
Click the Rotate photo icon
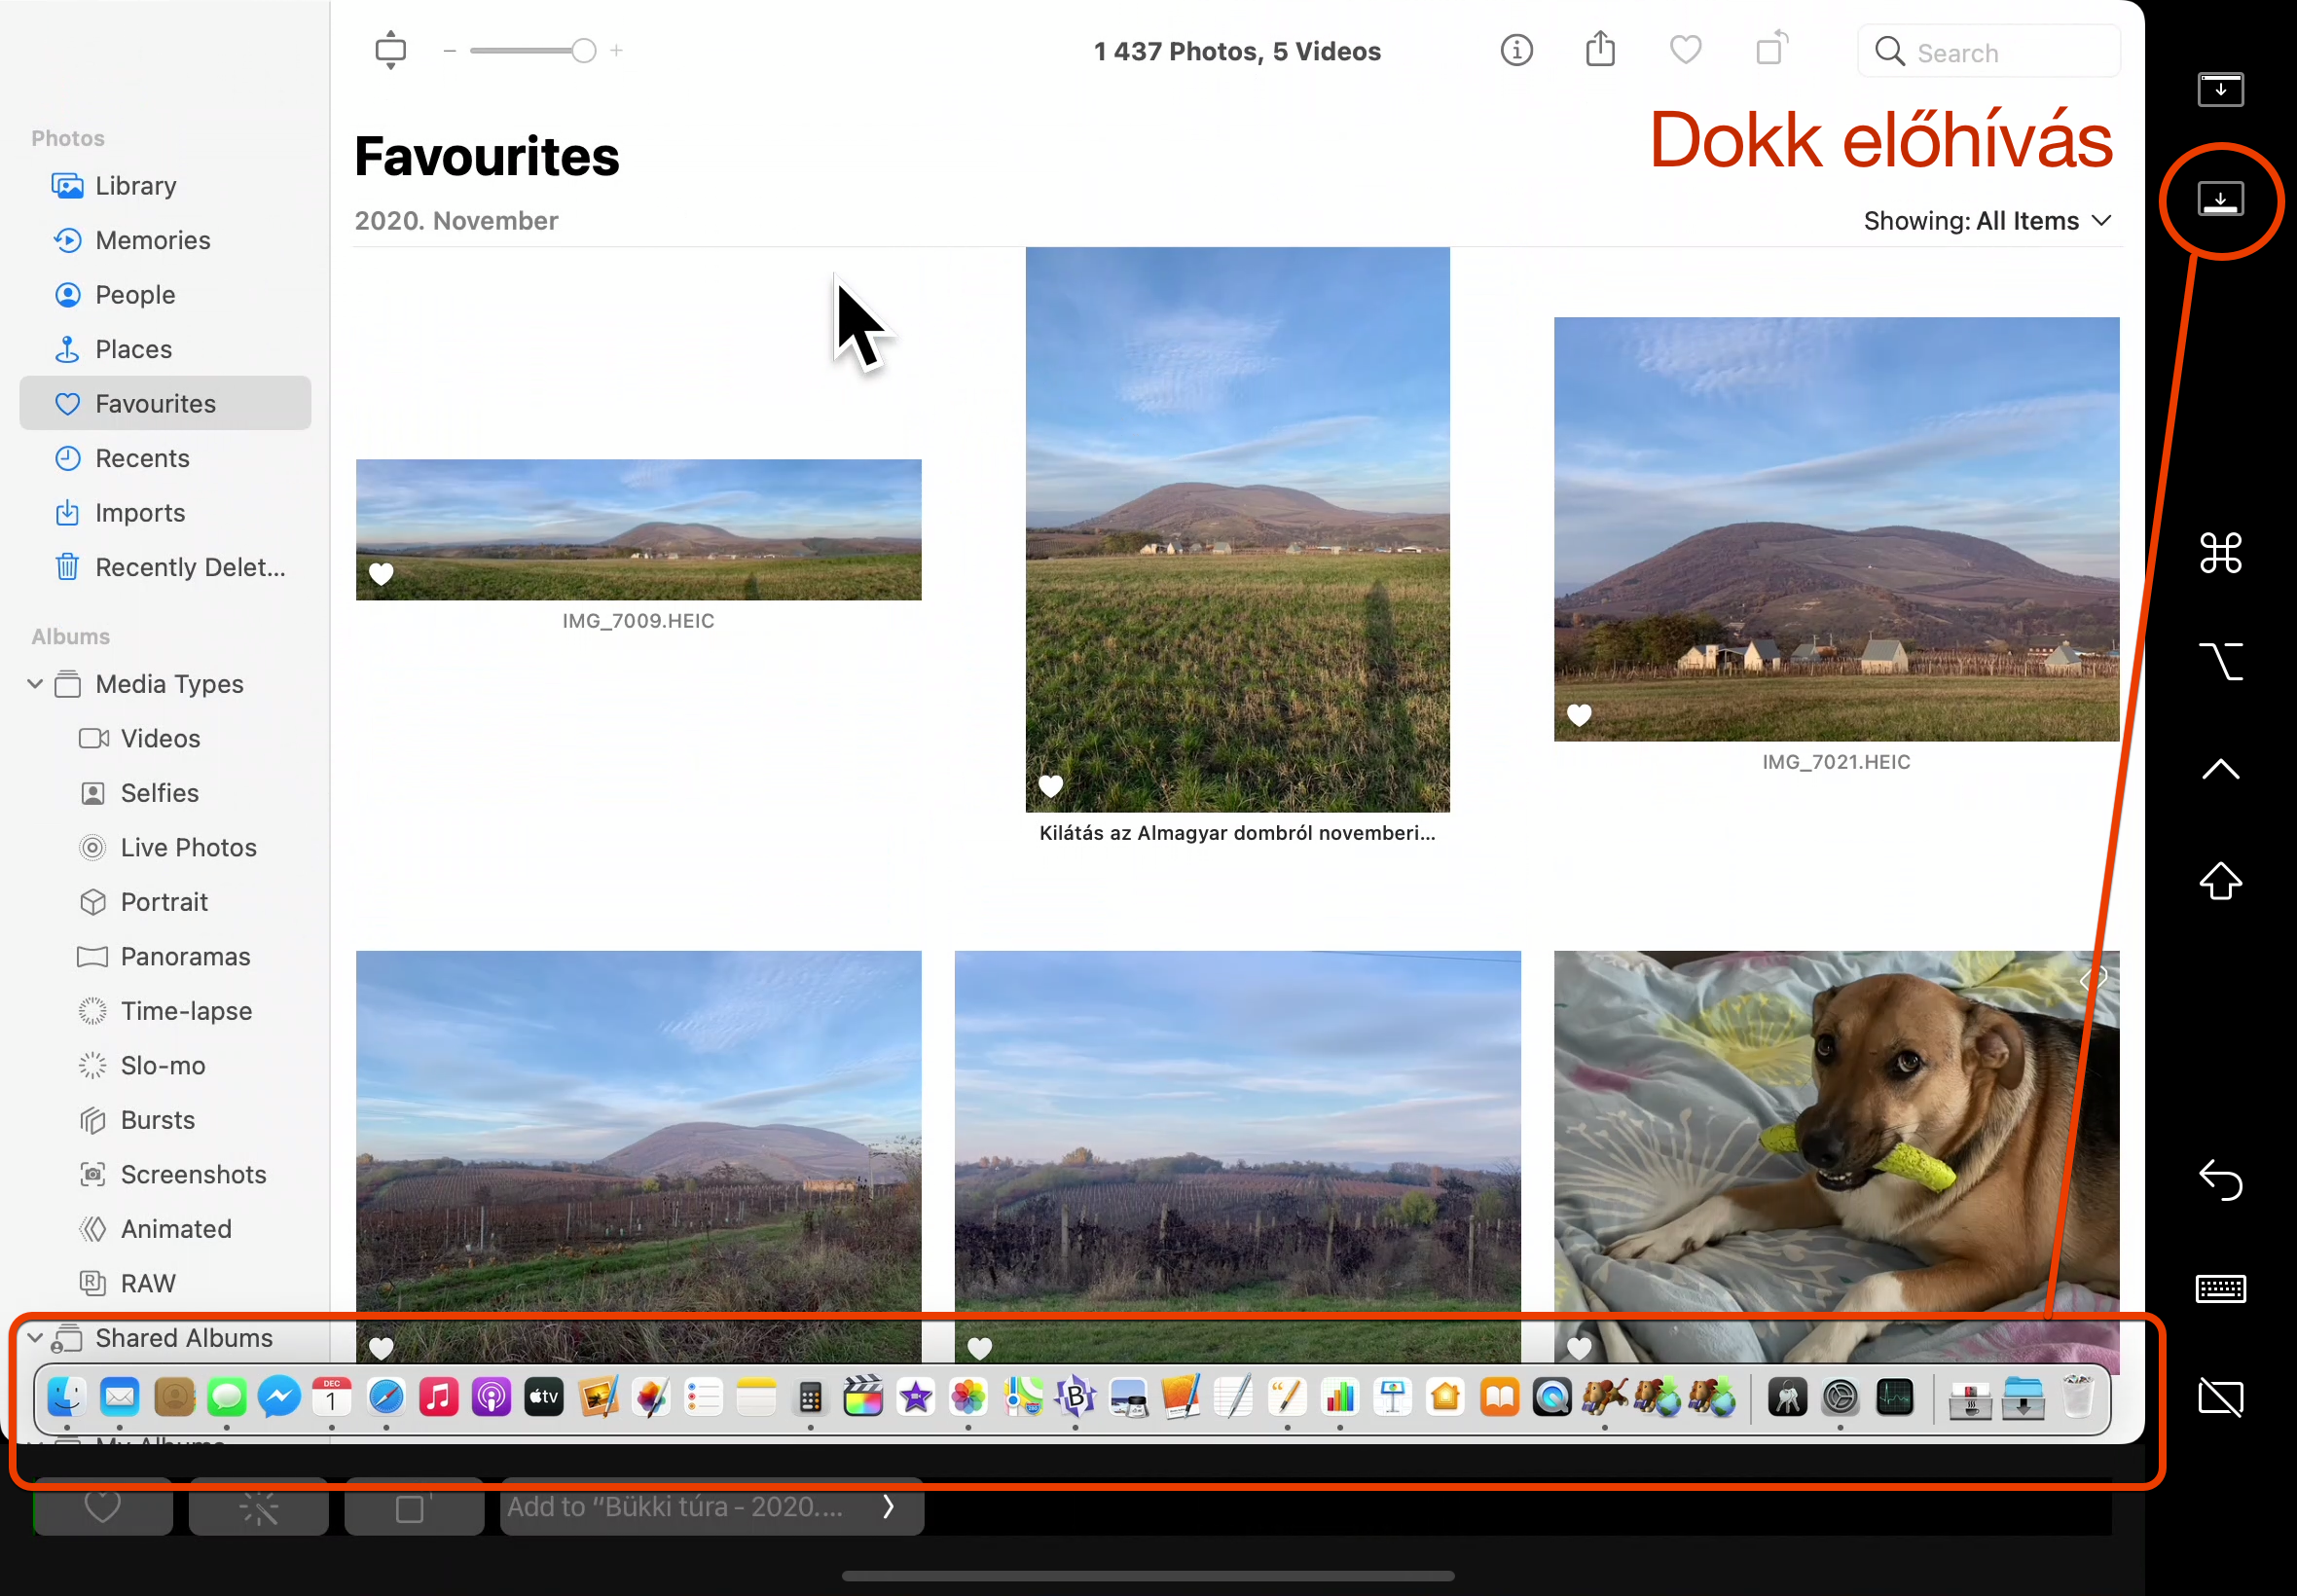[x=1771, y=50]
